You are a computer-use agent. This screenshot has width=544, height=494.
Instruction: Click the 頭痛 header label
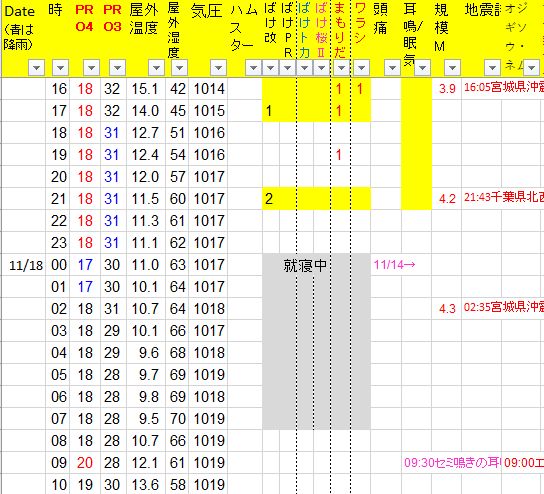[x=380, y=19]
